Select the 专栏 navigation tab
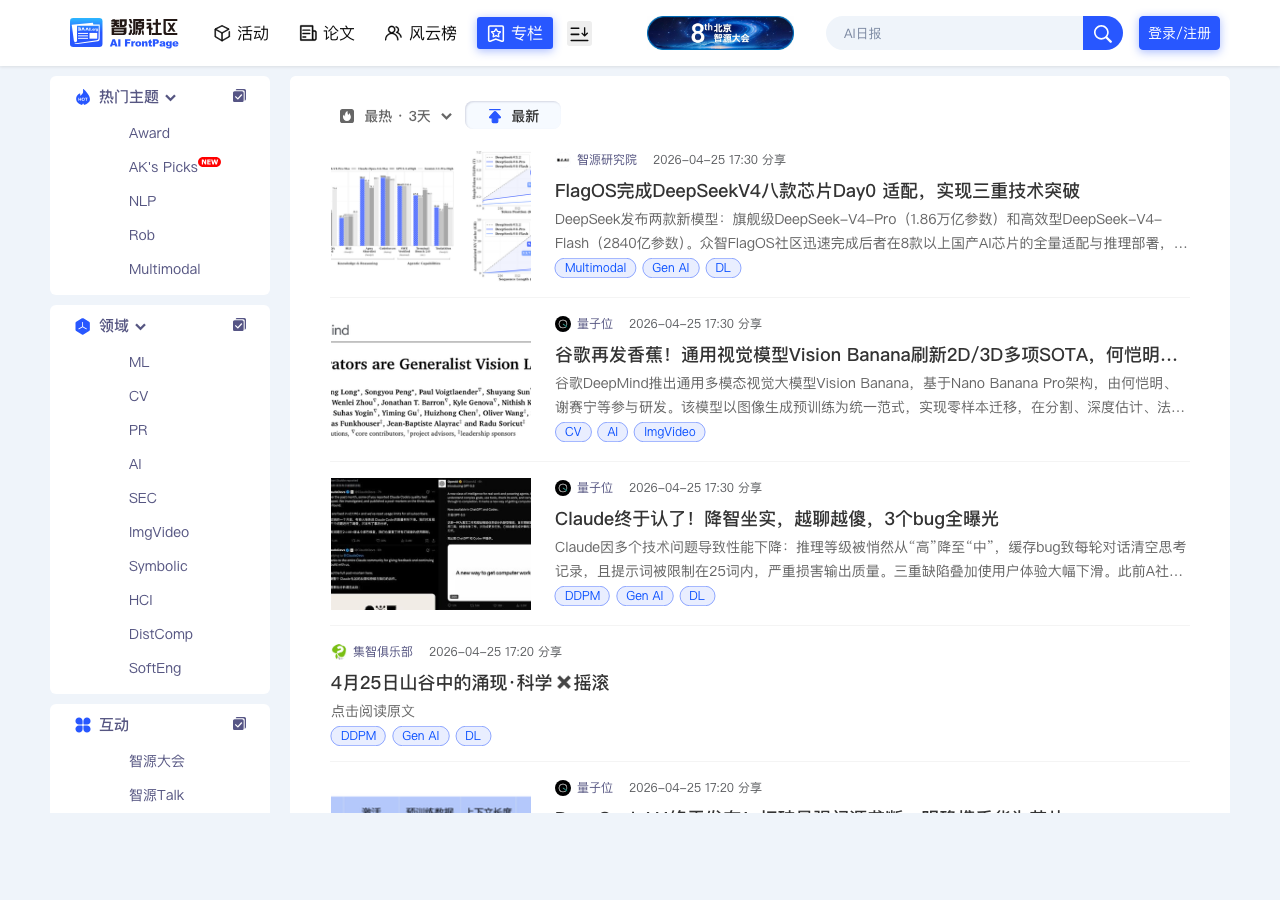1280x900 pixels. point(515,33)
